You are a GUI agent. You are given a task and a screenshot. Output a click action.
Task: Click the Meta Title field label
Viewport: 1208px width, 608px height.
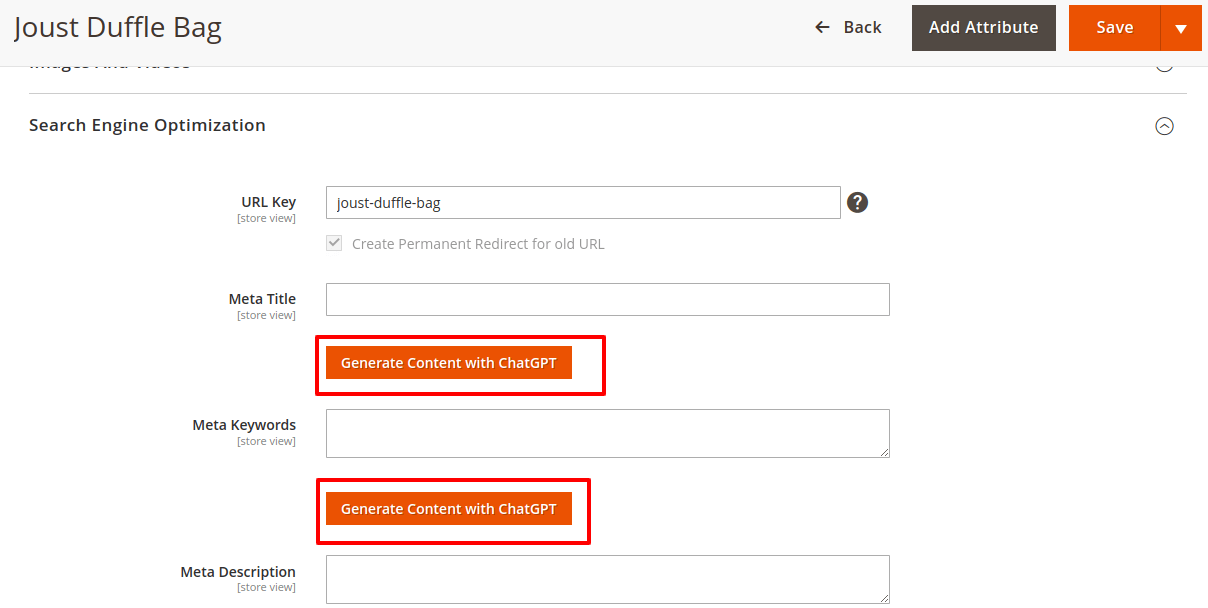point(262,299)
